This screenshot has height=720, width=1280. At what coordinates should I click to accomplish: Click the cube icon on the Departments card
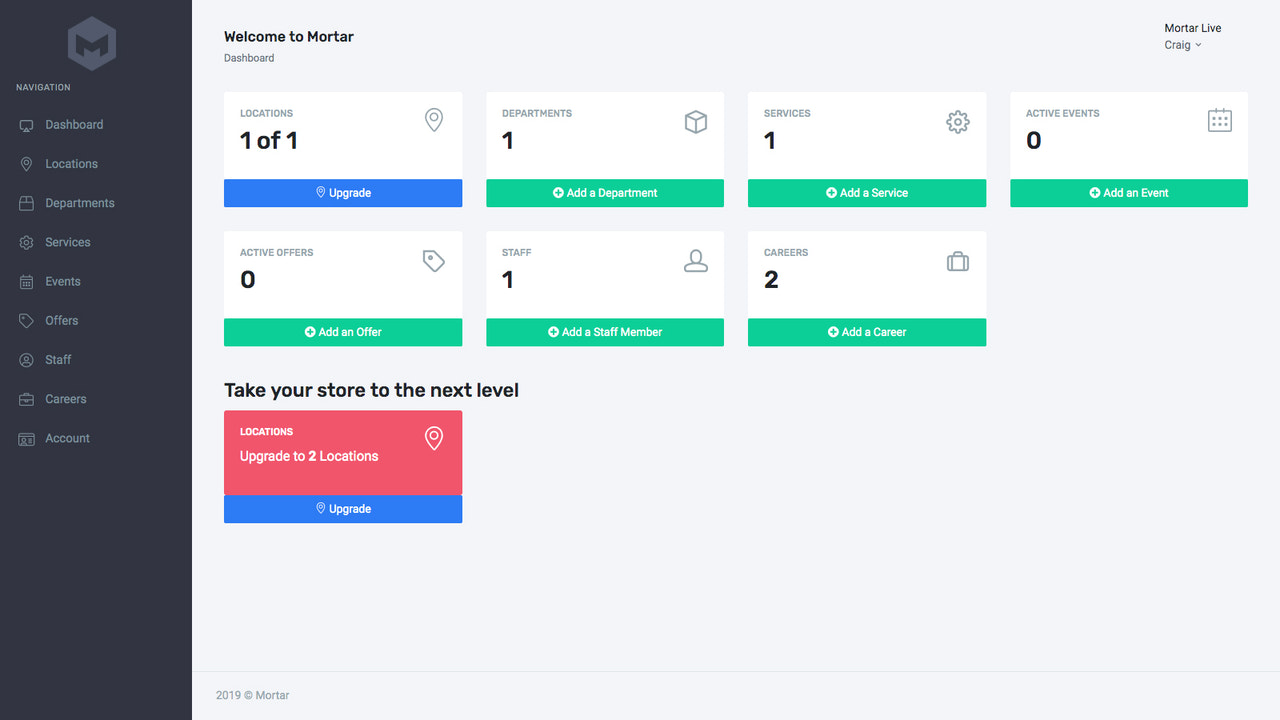(x=696, y=121)
